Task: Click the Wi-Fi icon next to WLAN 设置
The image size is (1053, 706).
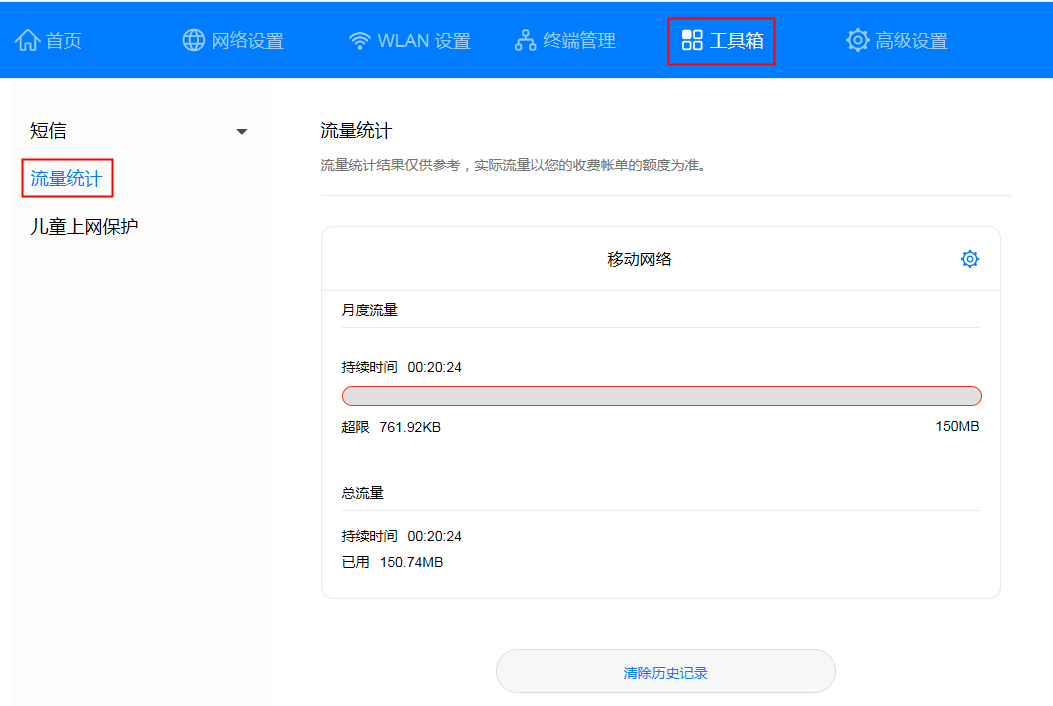Action: pyautogui.click(x=358, y=39)
